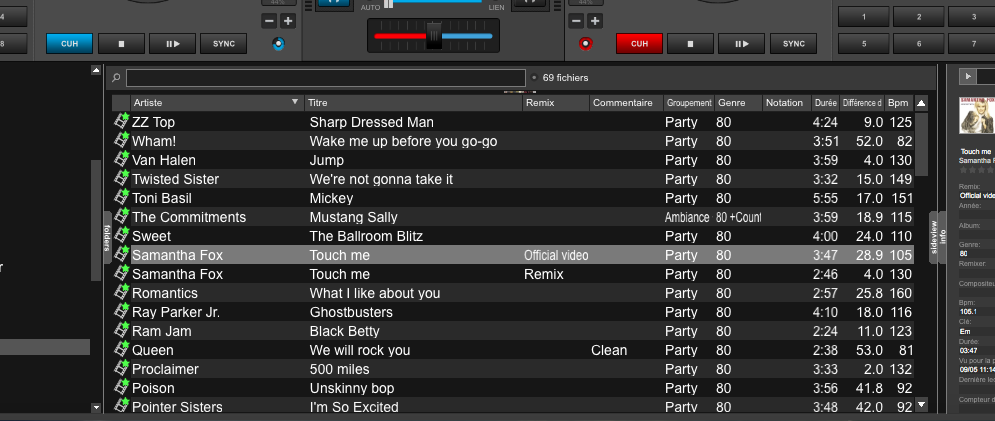This screenshot has height=421, width=995.
Task: Click song list scroll up arrow
Action: (x=921, y=103)
